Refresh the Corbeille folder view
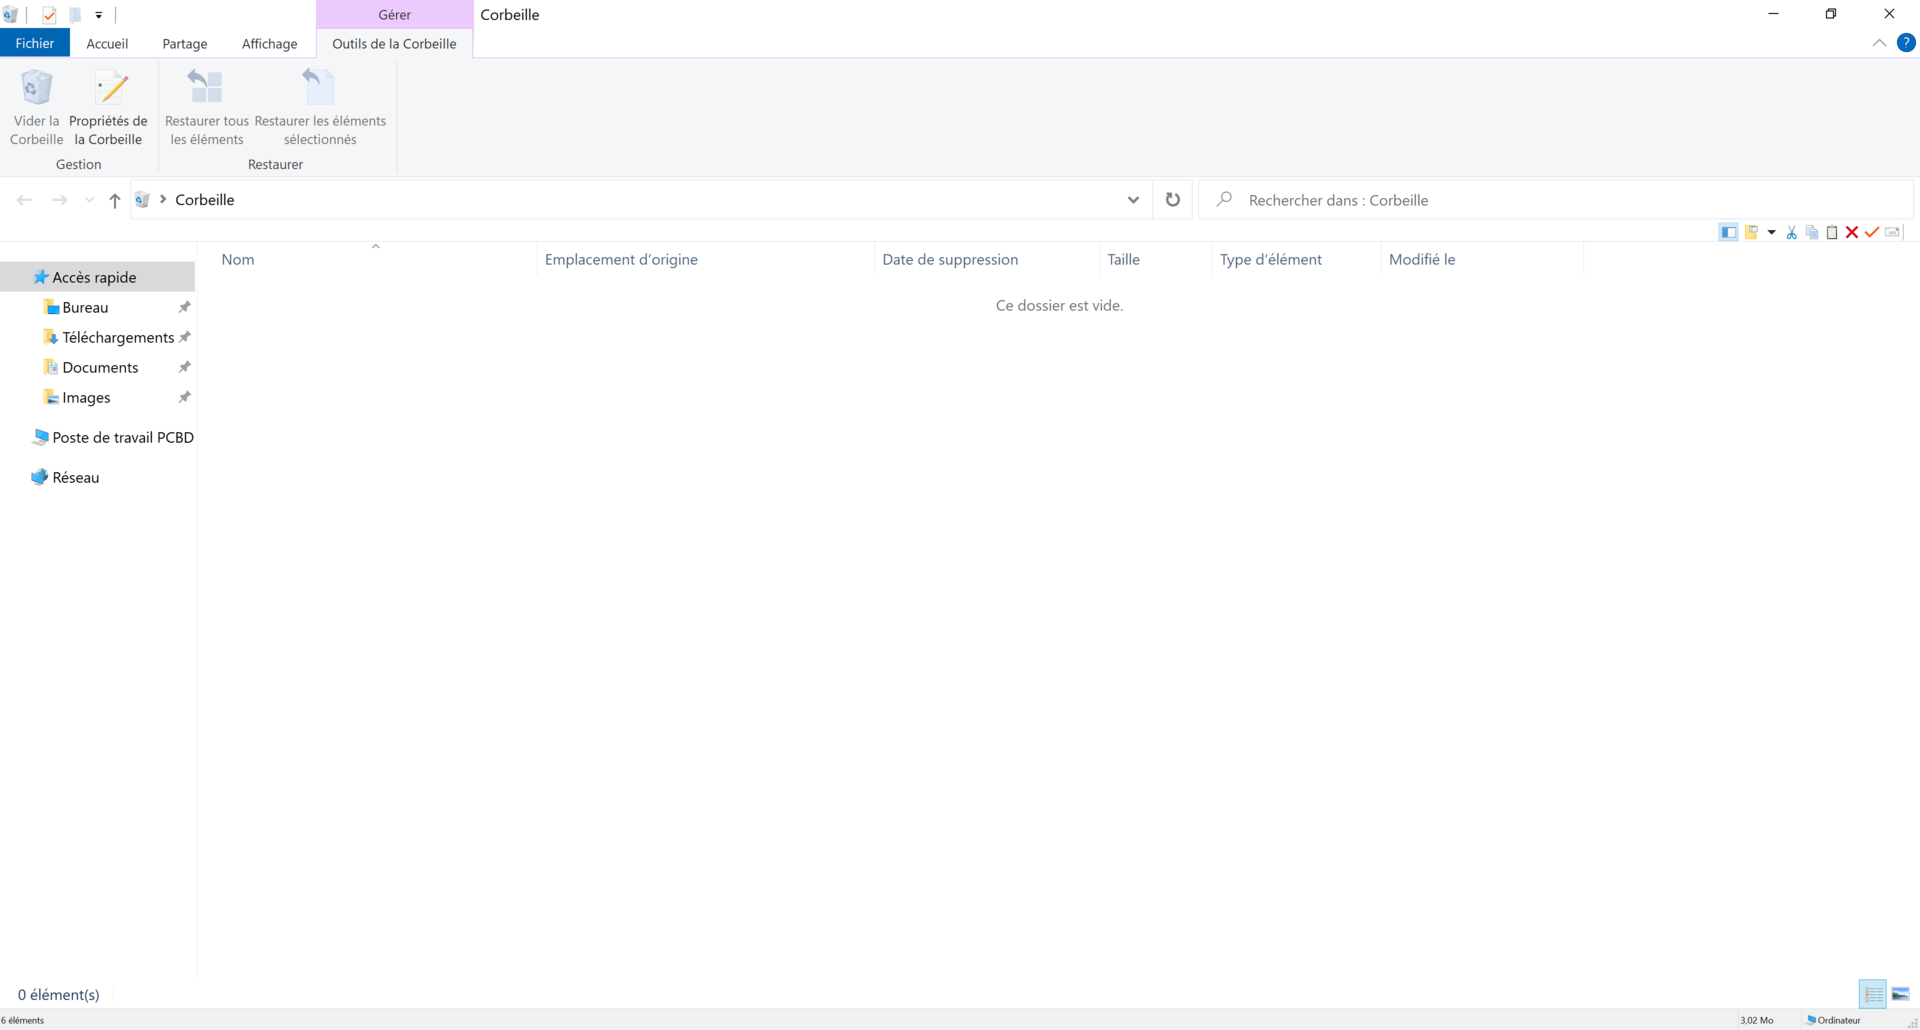The width and height of the screenshot is (1920, 1030). click(x=1172, y=200)
